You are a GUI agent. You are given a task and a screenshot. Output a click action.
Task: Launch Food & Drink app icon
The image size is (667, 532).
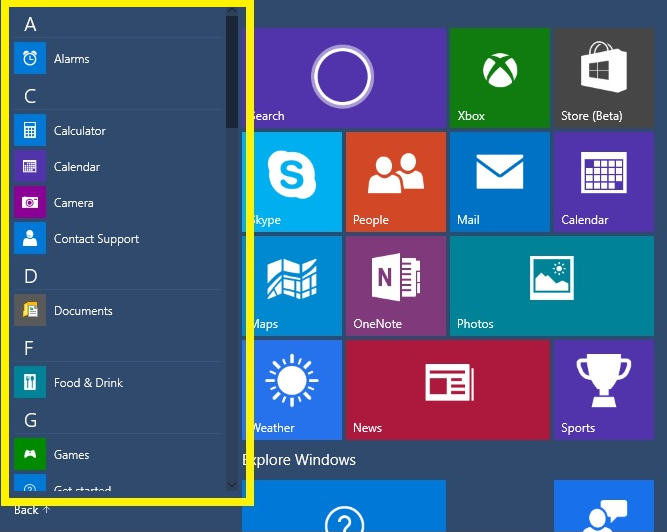(x=30, y=382)
